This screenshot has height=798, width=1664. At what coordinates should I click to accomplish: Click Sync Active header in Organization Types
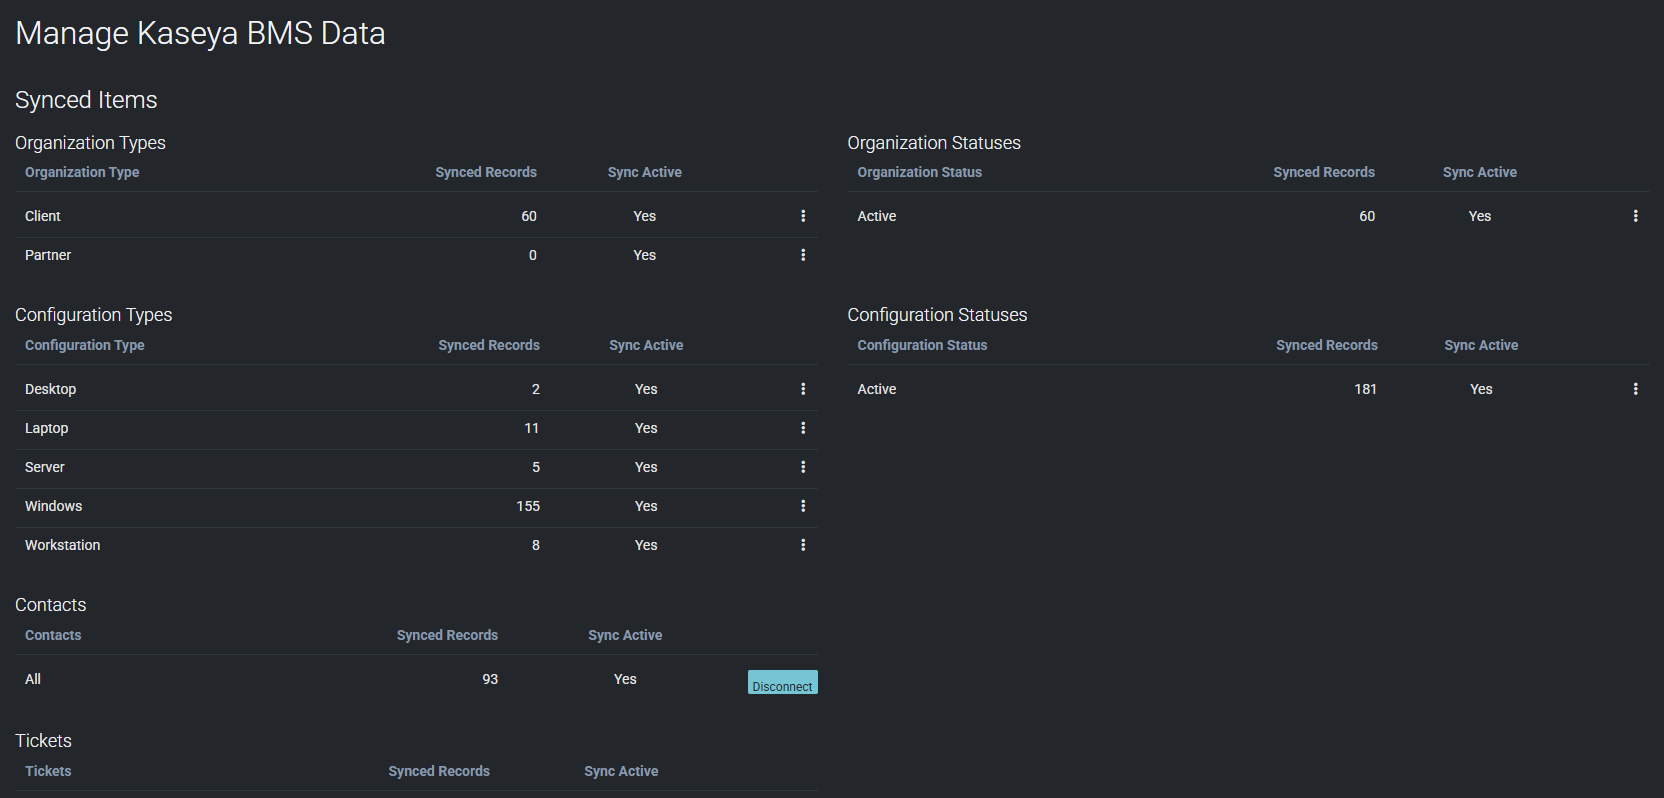tap(645, 172)
